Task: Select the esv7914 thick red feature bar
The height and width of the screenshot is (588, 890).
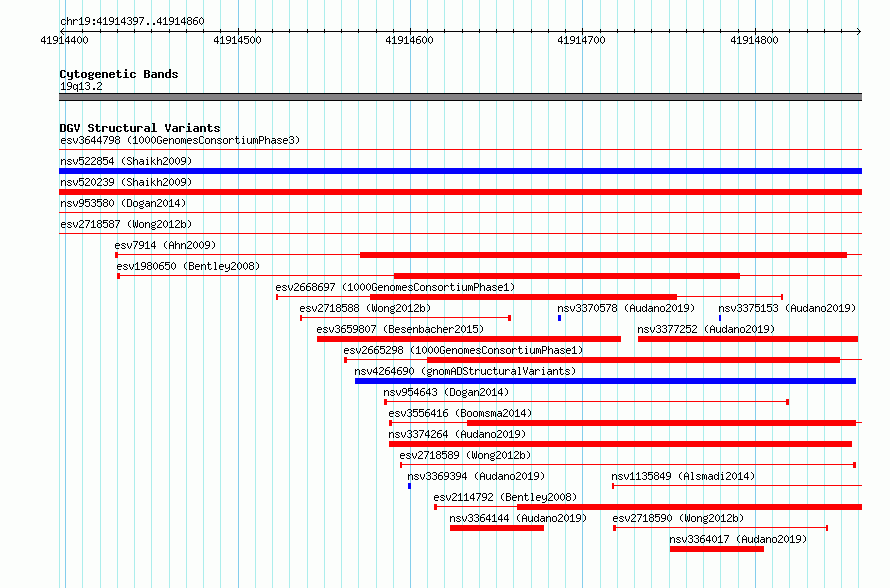Action: [x=603, y=255]
